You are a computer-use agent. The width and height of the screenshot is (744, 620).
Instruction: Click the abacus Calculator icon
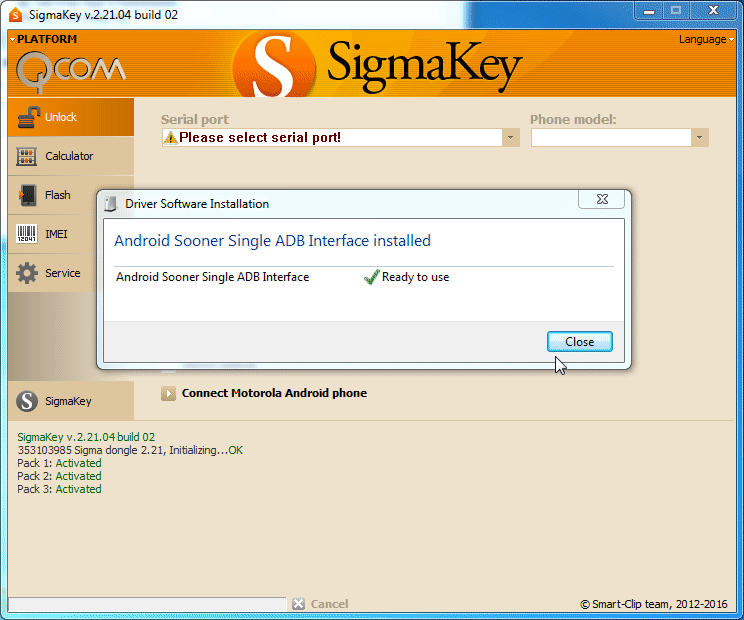click(x=27, y=156)
